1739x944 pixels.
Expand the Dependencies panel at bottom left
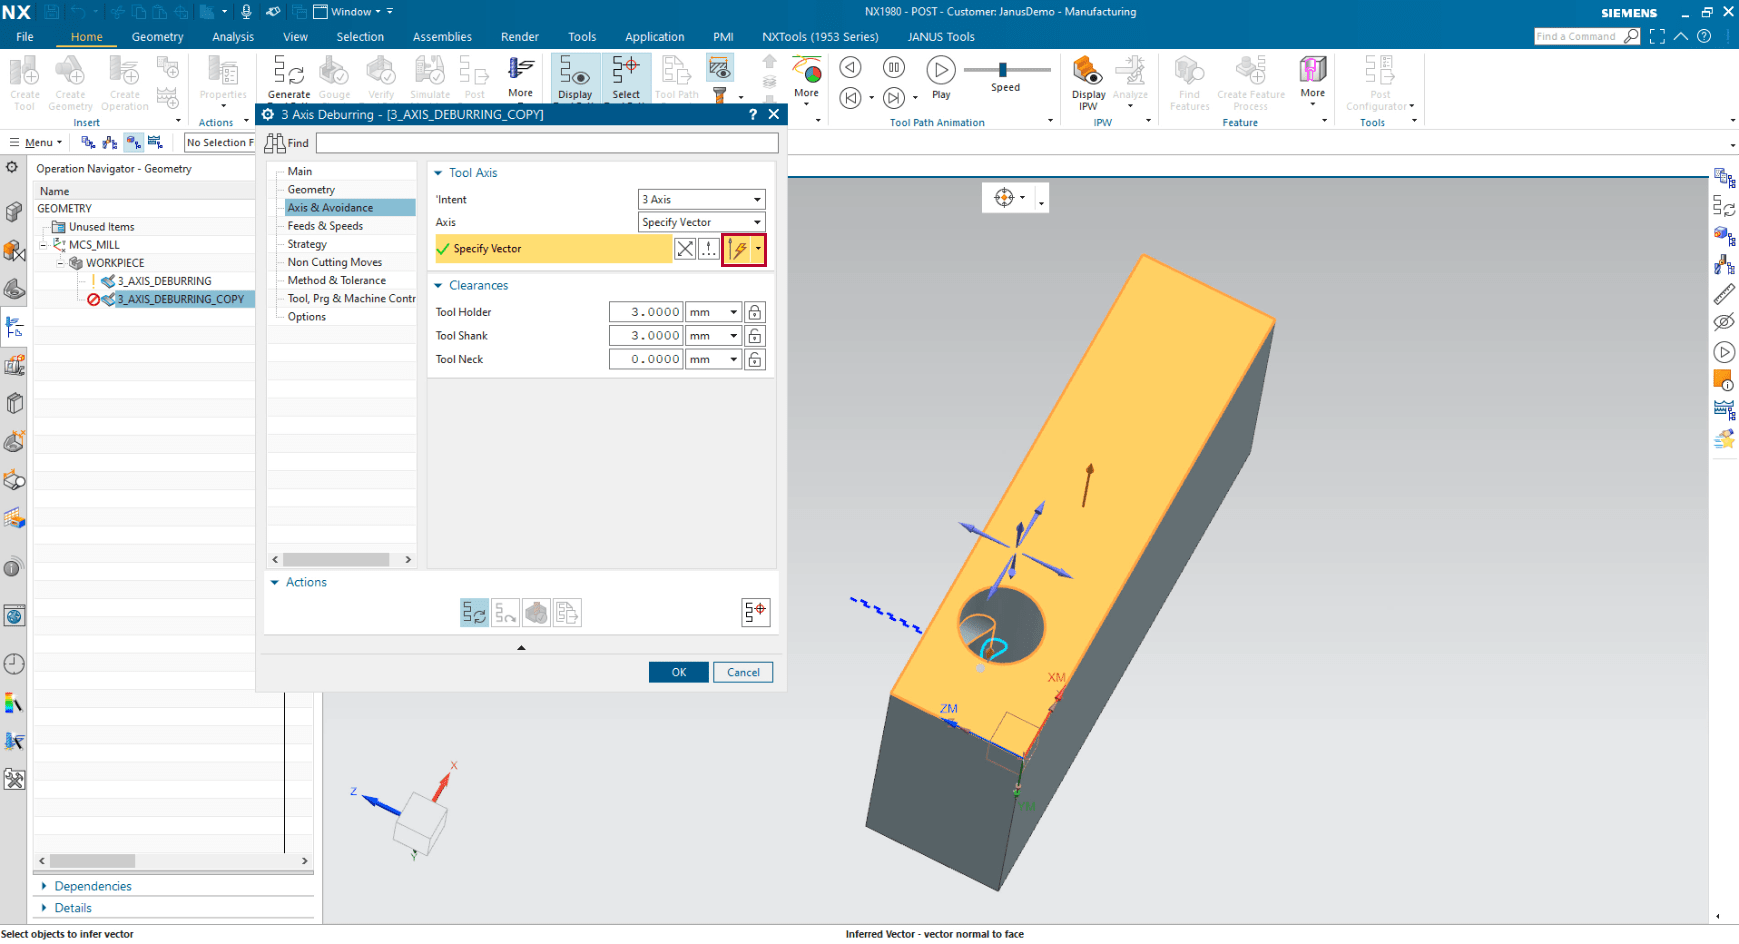(x=91, y=886)
